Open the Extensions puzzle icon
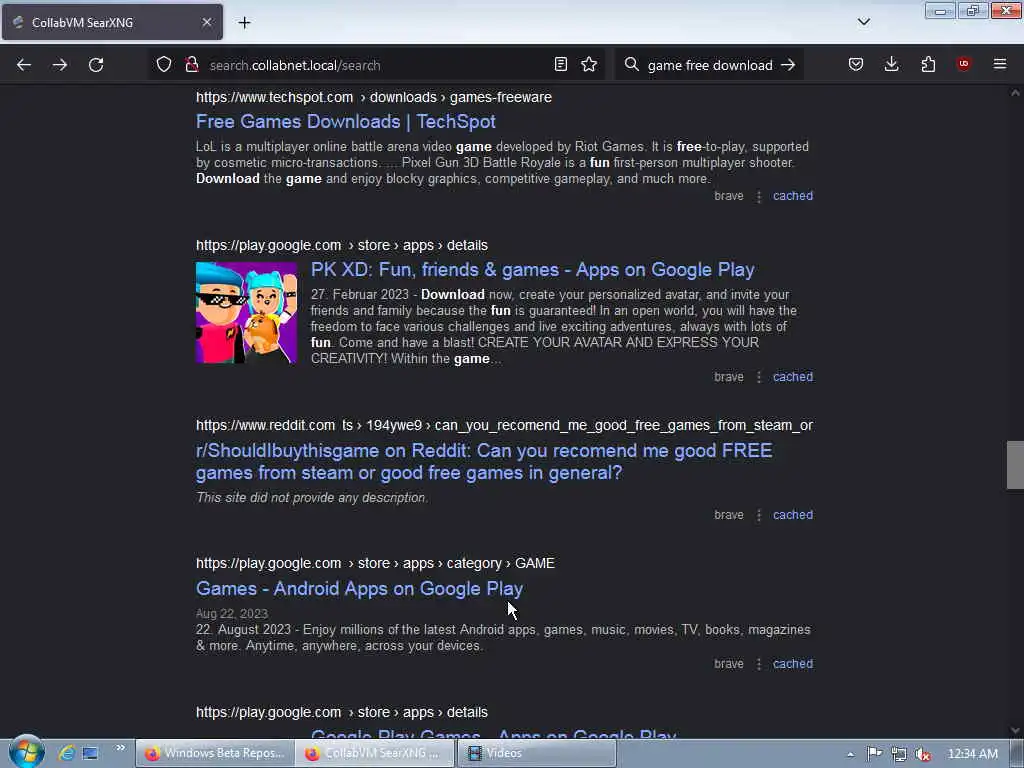 [928, 64]
